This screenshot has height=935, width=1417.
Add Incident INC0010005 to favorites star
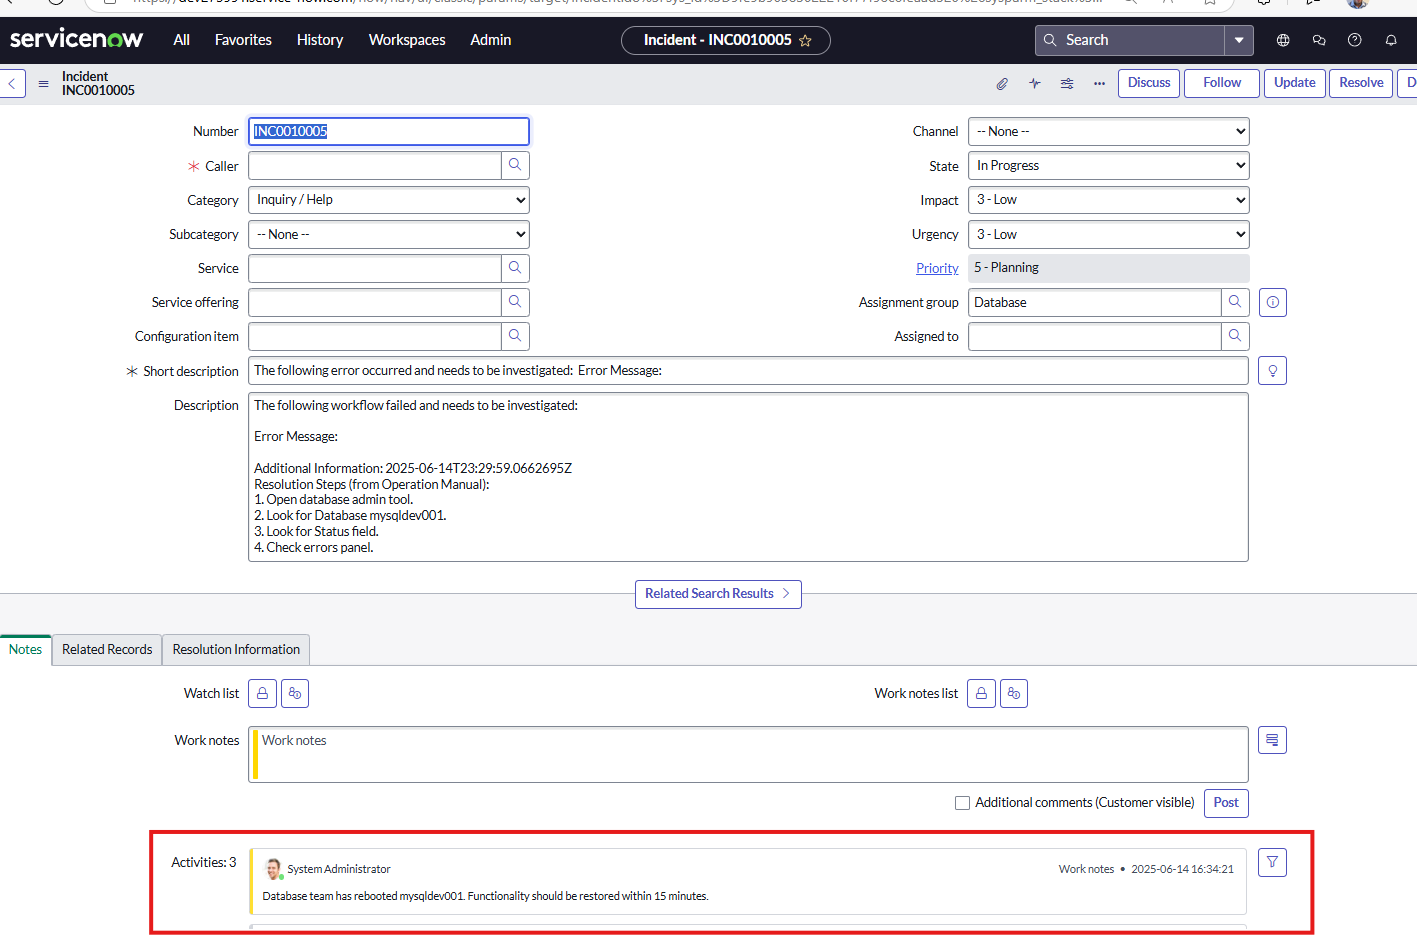pyautogui.click(x=805, y=41)
